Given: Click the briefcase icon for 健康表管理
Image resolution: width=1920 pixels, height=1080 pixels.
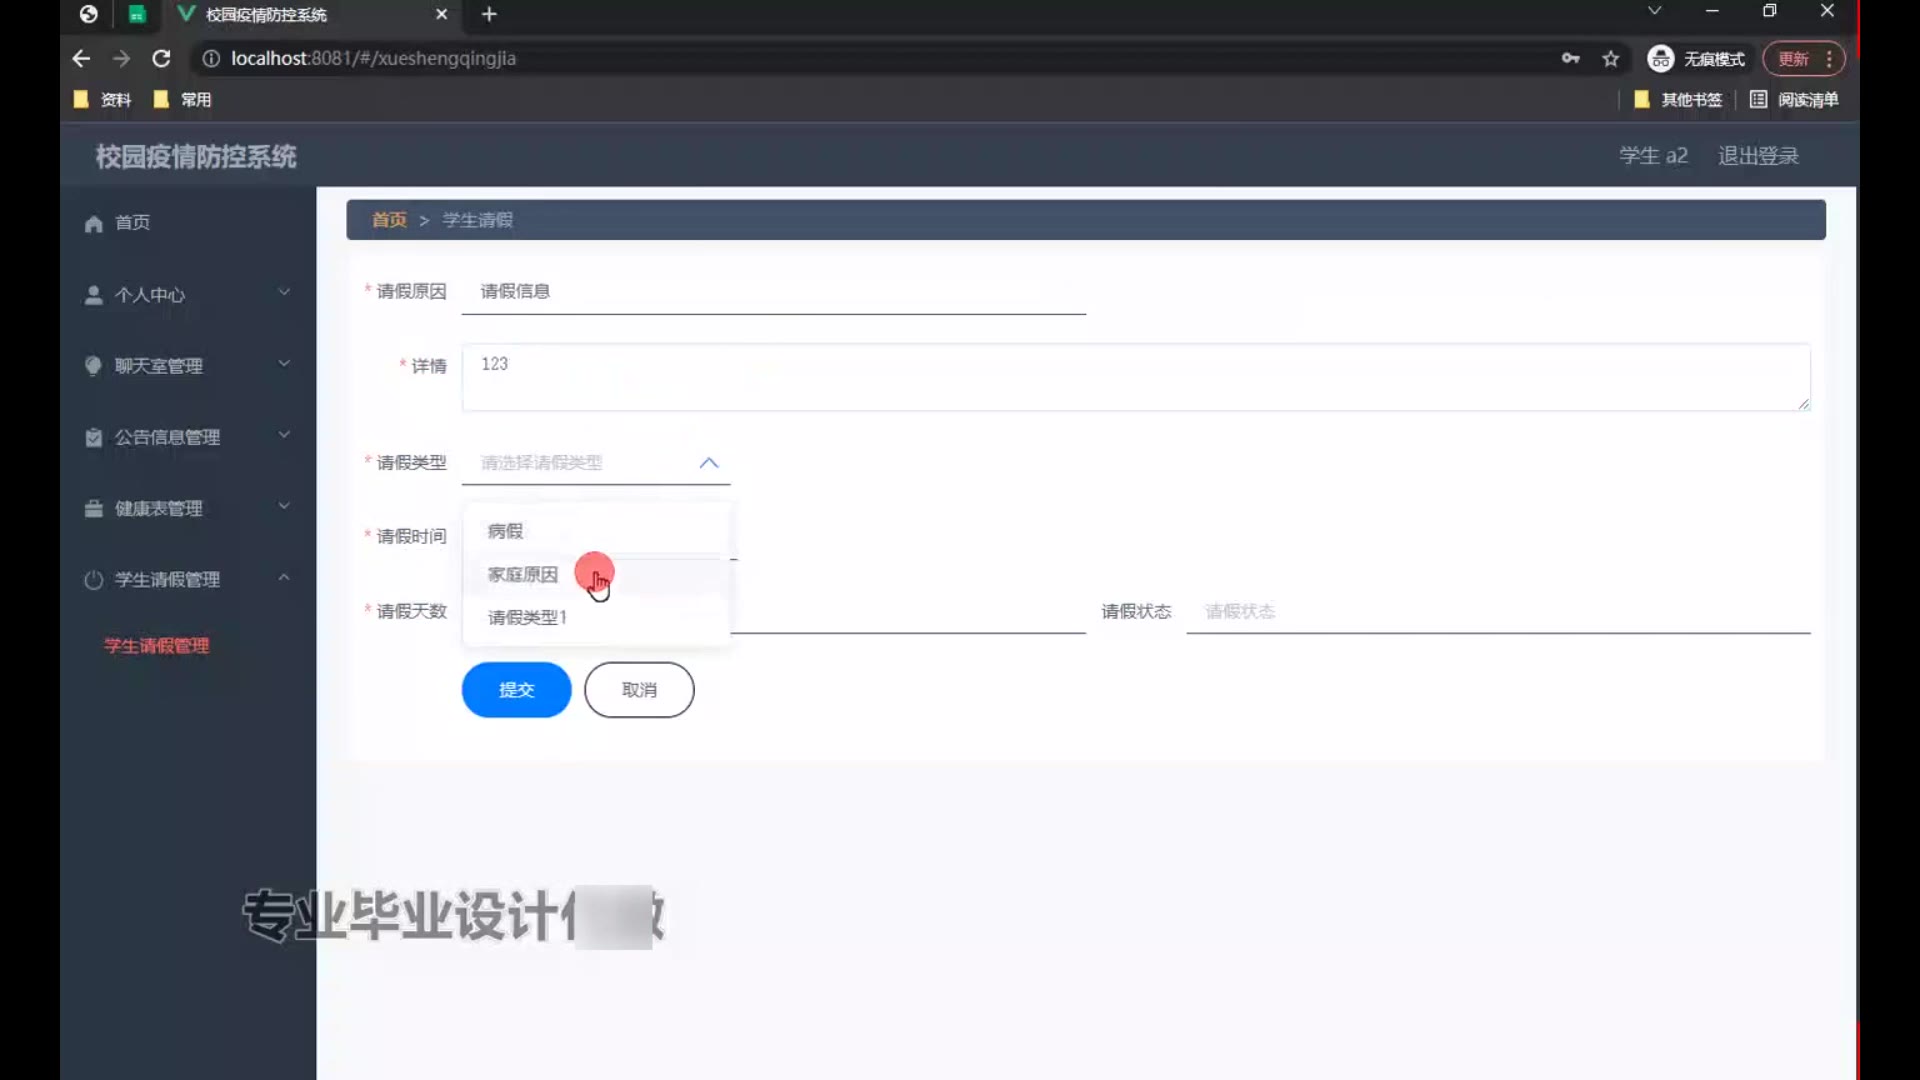Looking at the screenshot, I should (94, 509).
